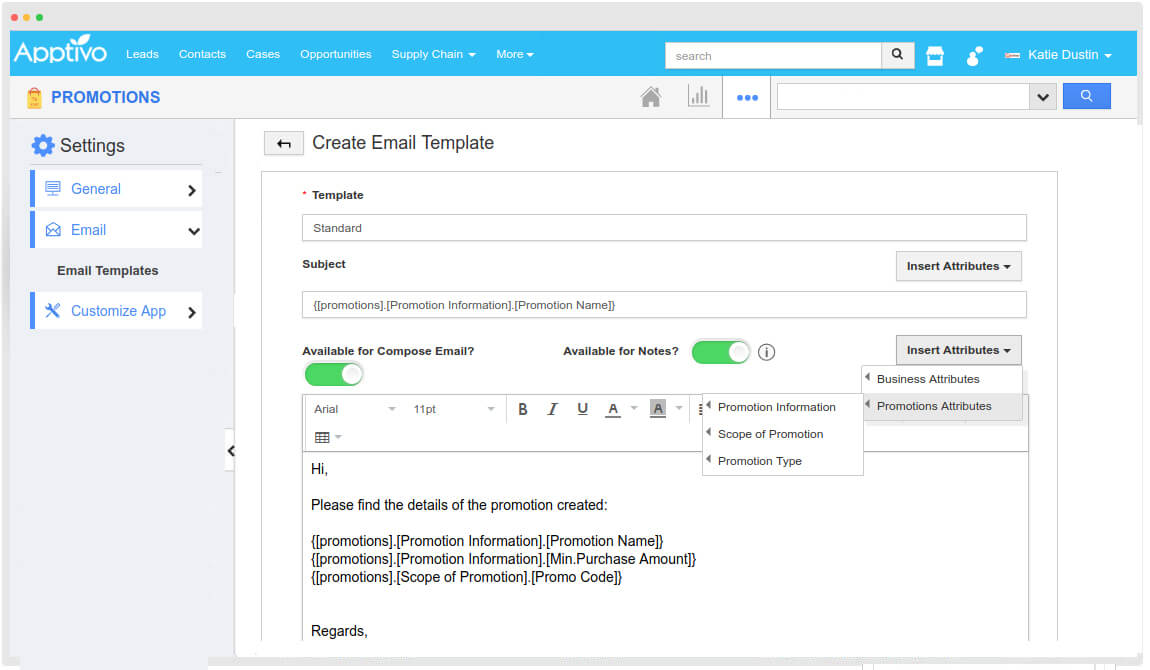The width and height of the screenshot is (1150, 670).
Task: Open the Supply Chain menu
Action: (433, 55)
